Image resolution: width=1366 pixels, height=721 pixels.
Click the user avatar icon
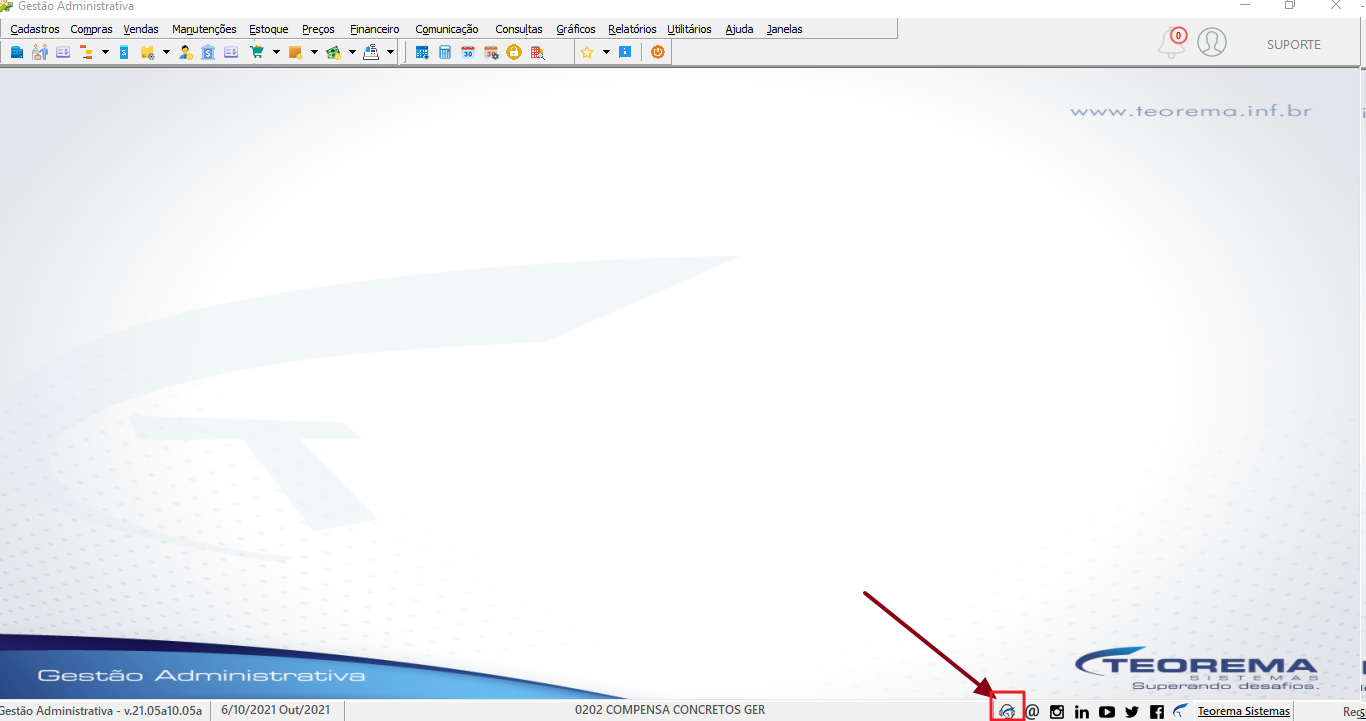point(1212,42)
